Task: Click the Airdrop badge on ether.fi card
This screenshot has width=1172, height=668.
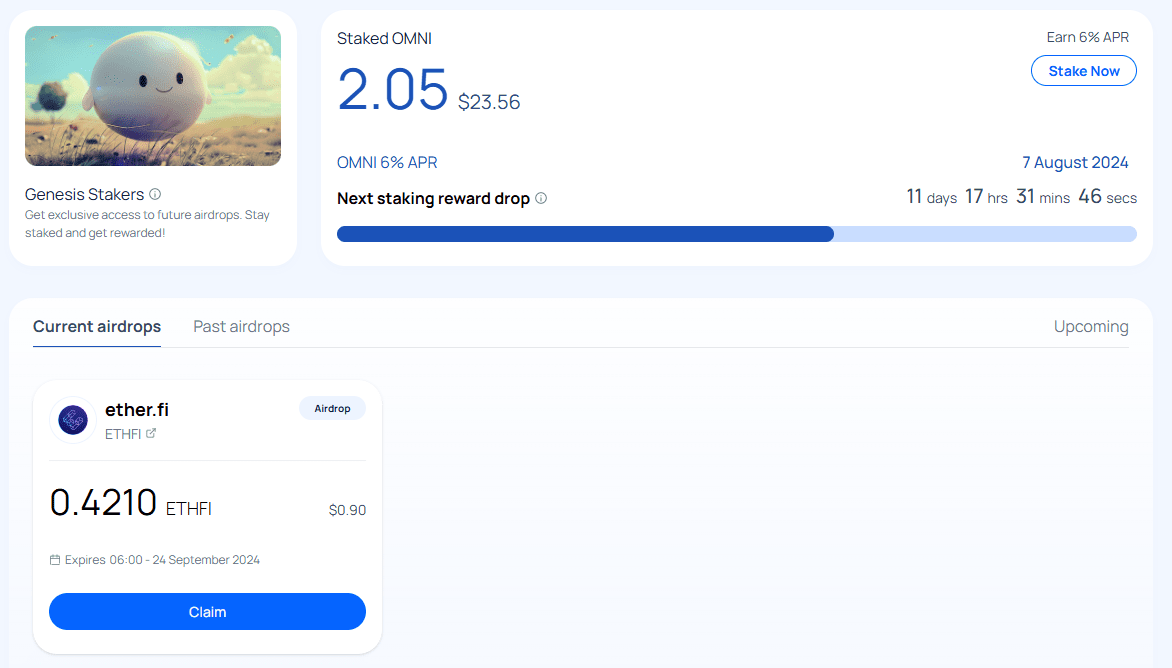Action: 332,408
